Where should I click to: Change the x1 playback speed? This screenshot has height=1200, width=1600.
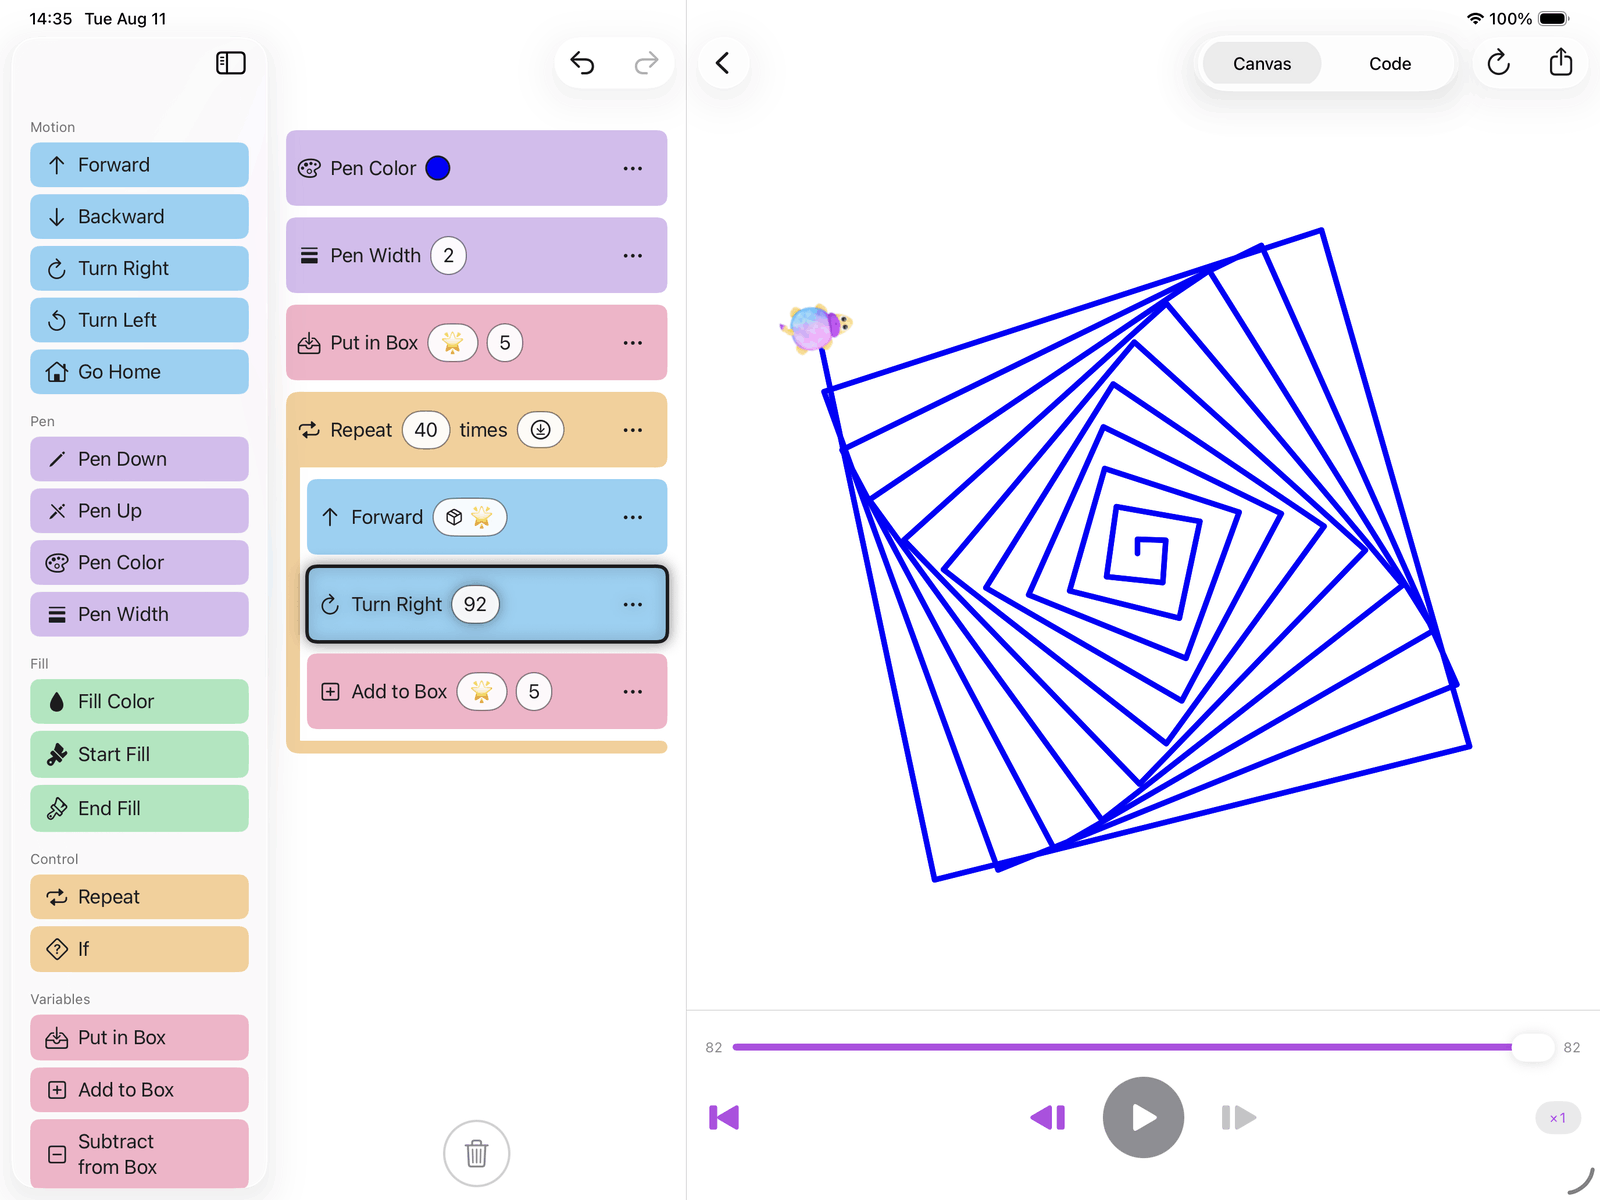click(1558, 1118)
